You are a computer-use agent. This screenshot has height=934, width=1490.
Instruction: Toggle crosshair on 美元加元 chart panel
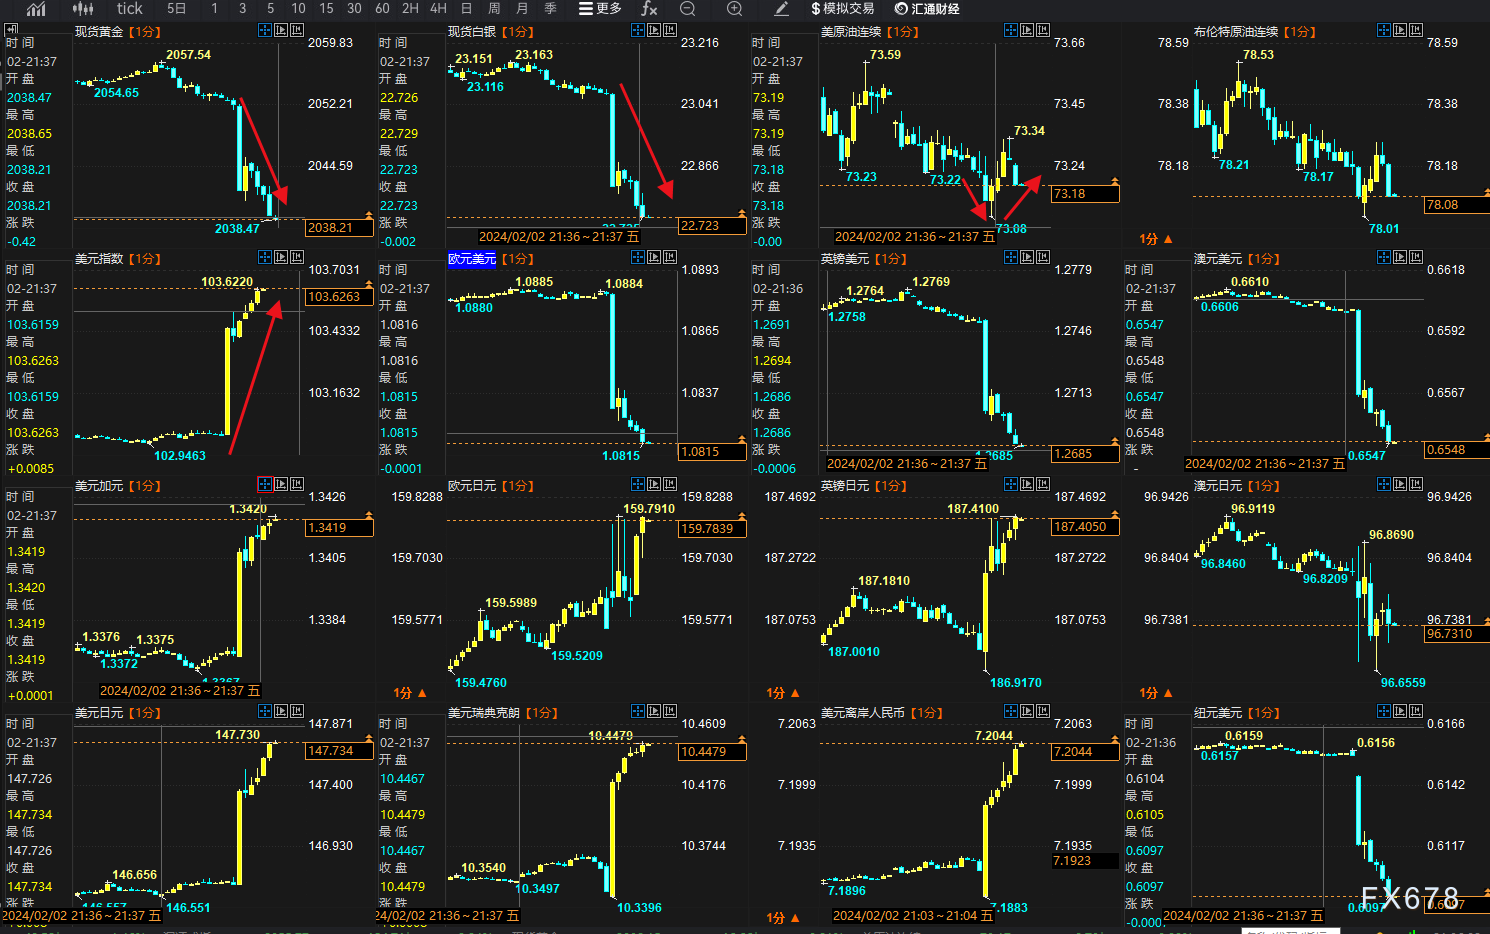click(x=264, y=485)
